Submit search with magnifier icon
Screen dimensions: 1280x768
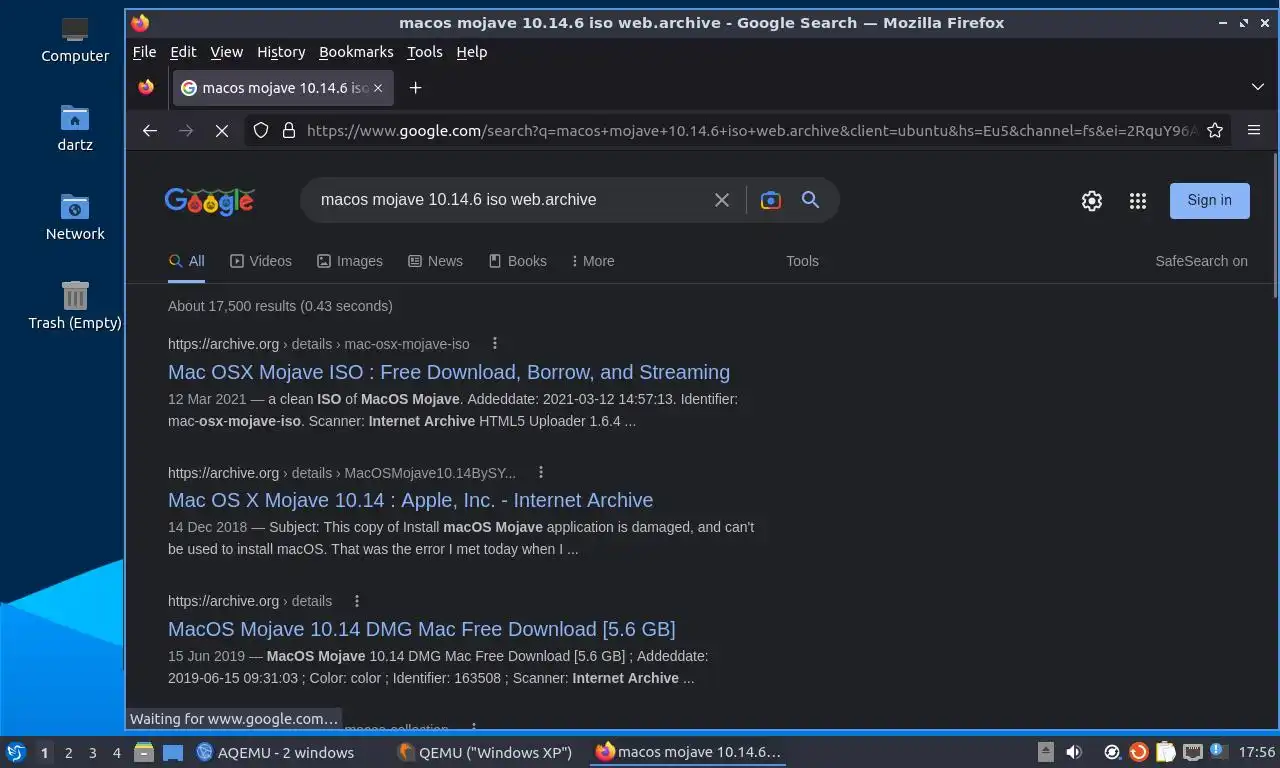tap(810, 200)
